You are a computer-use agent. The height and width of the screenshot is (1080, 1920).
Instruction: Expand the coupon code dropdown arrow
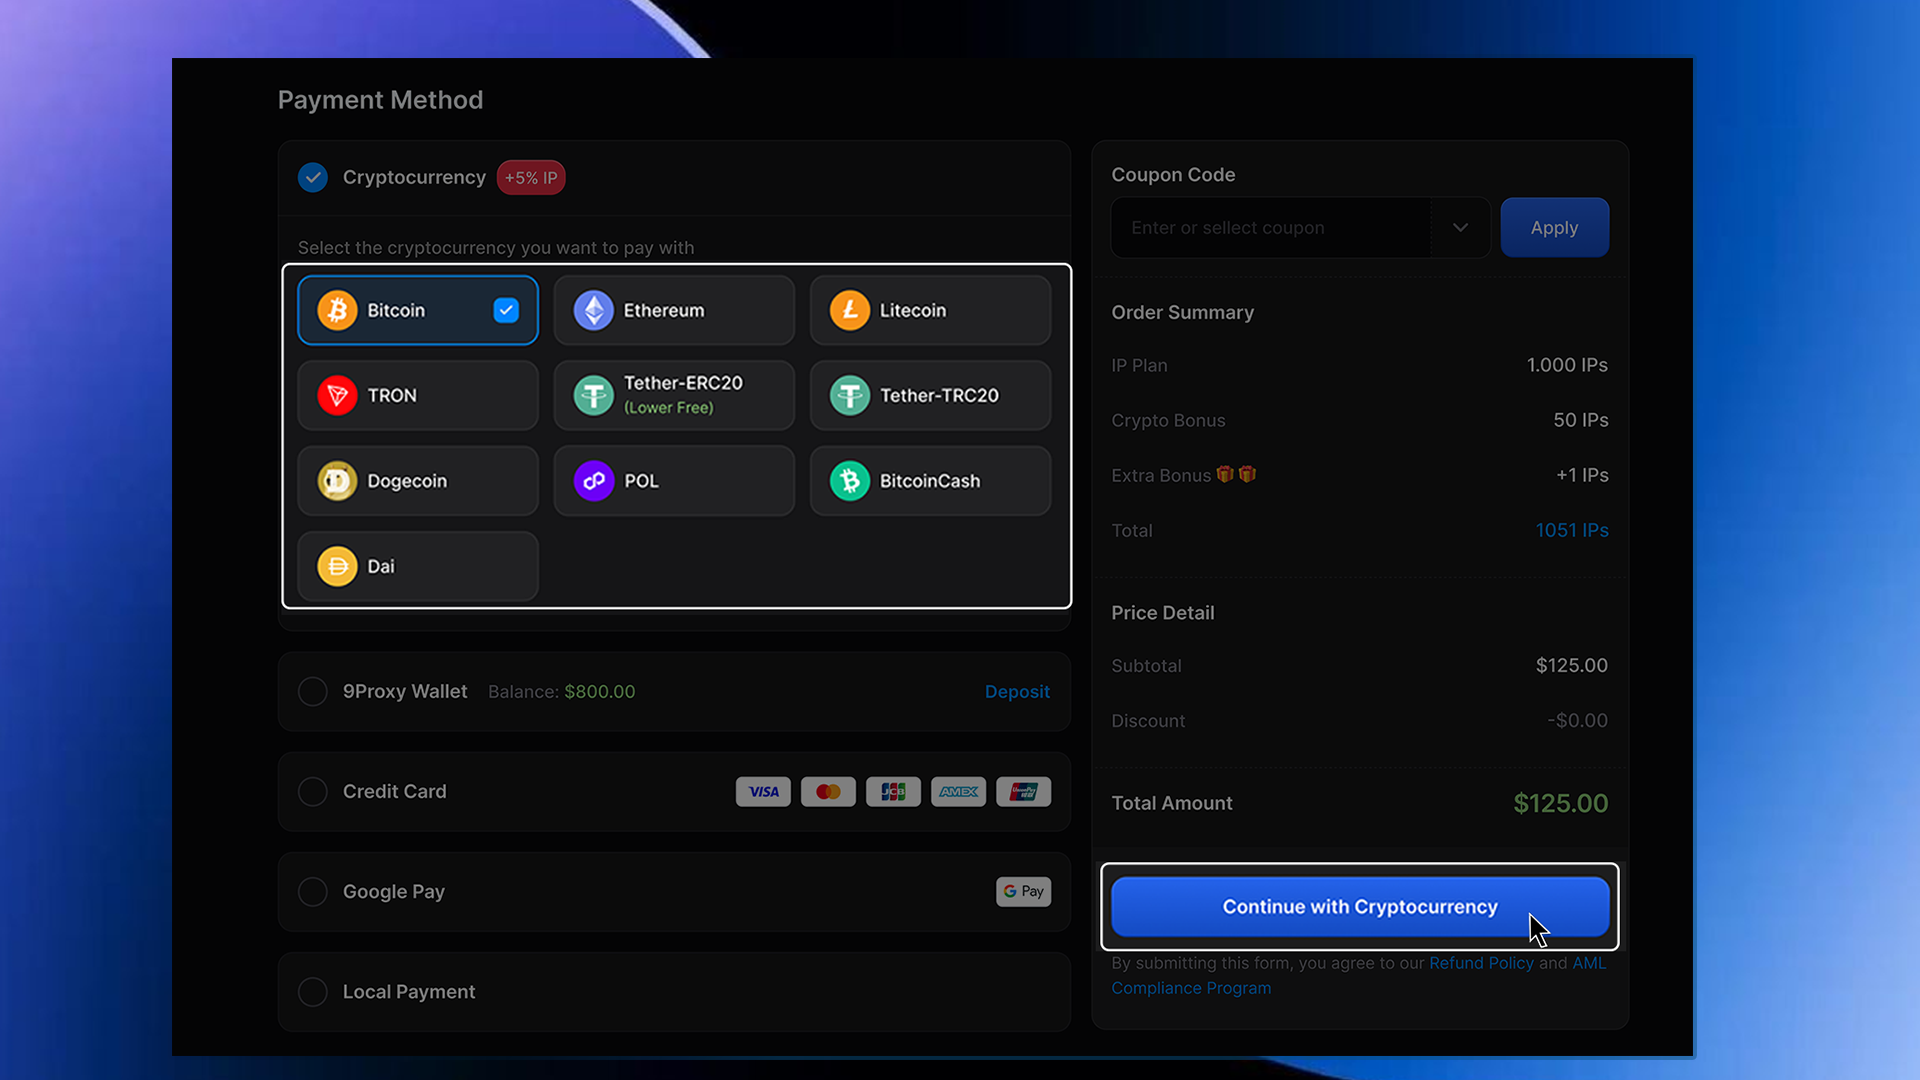(1460, 228)
